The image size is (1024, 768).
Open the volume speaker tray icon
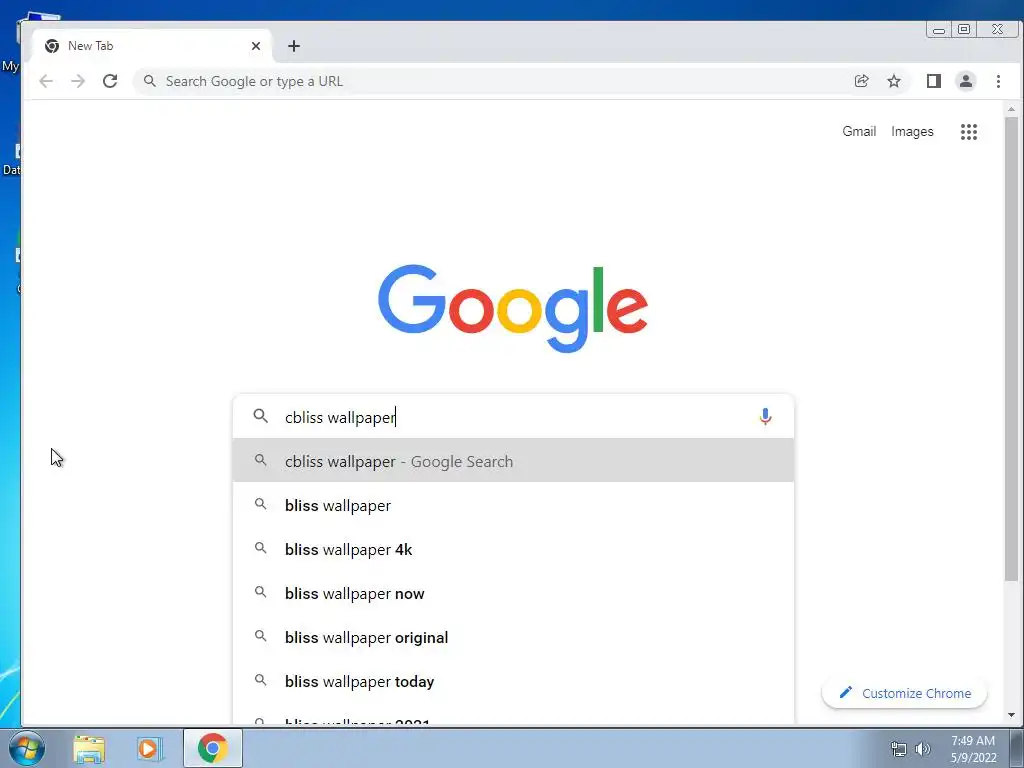coord(923,749)
